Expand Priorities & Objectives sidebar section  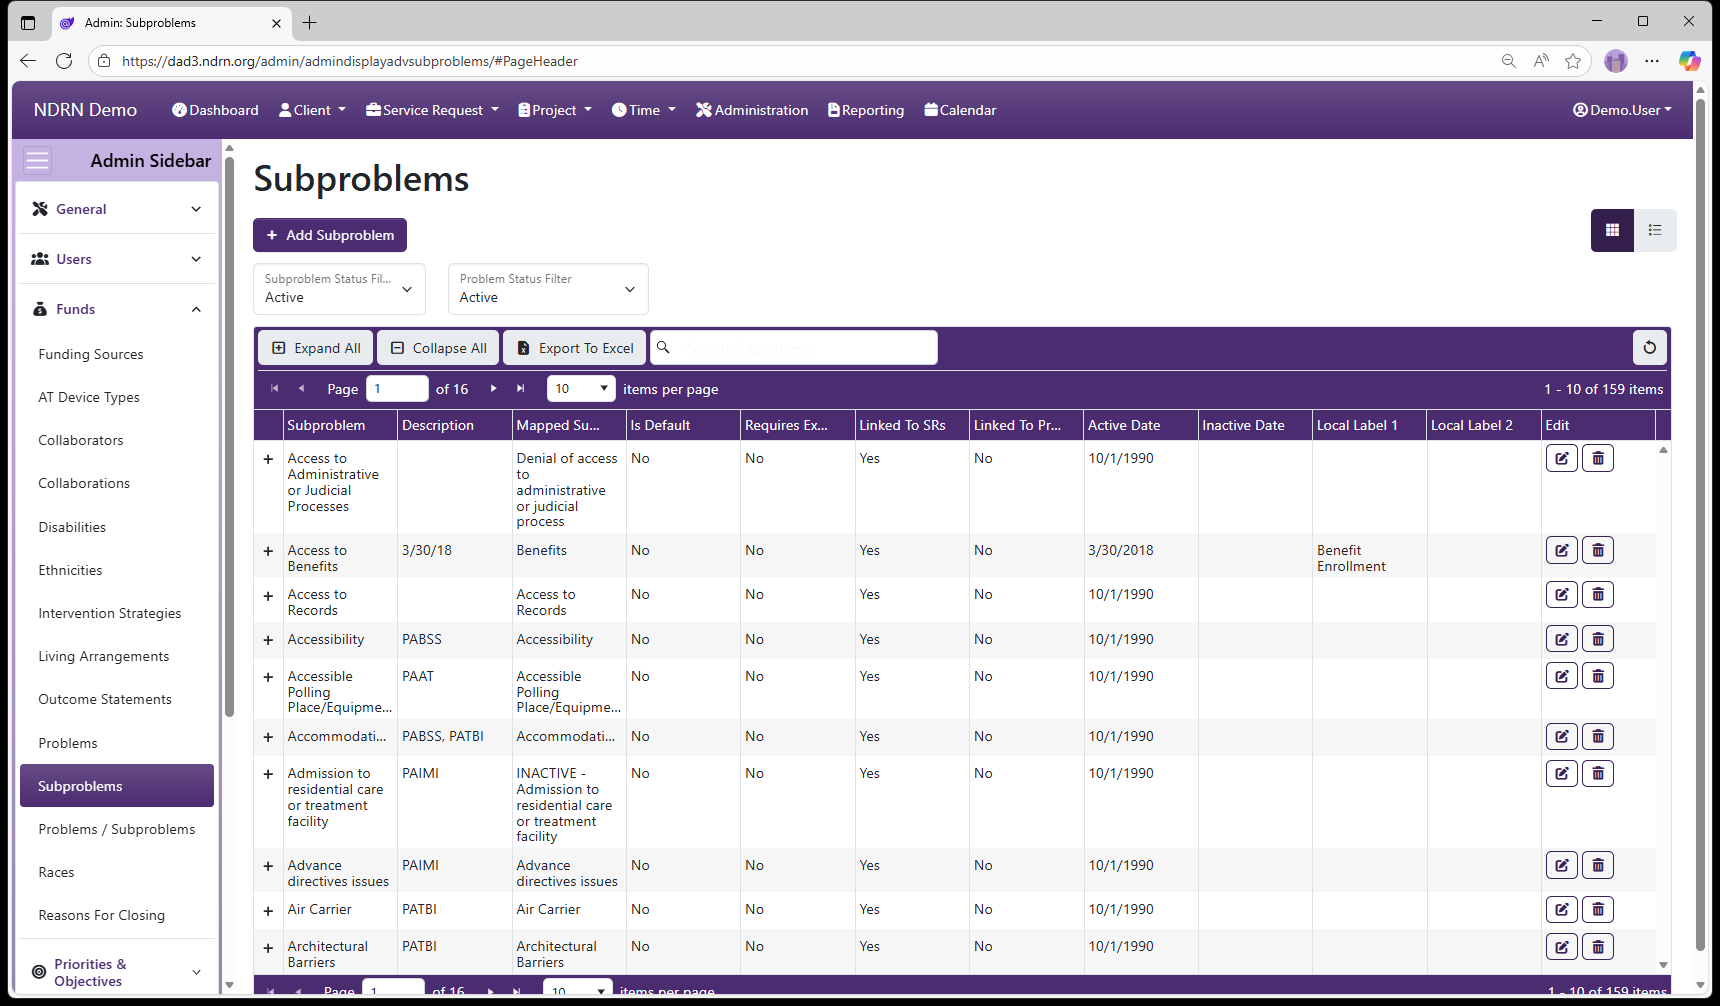pyautogui.click(x=117, y=972)
